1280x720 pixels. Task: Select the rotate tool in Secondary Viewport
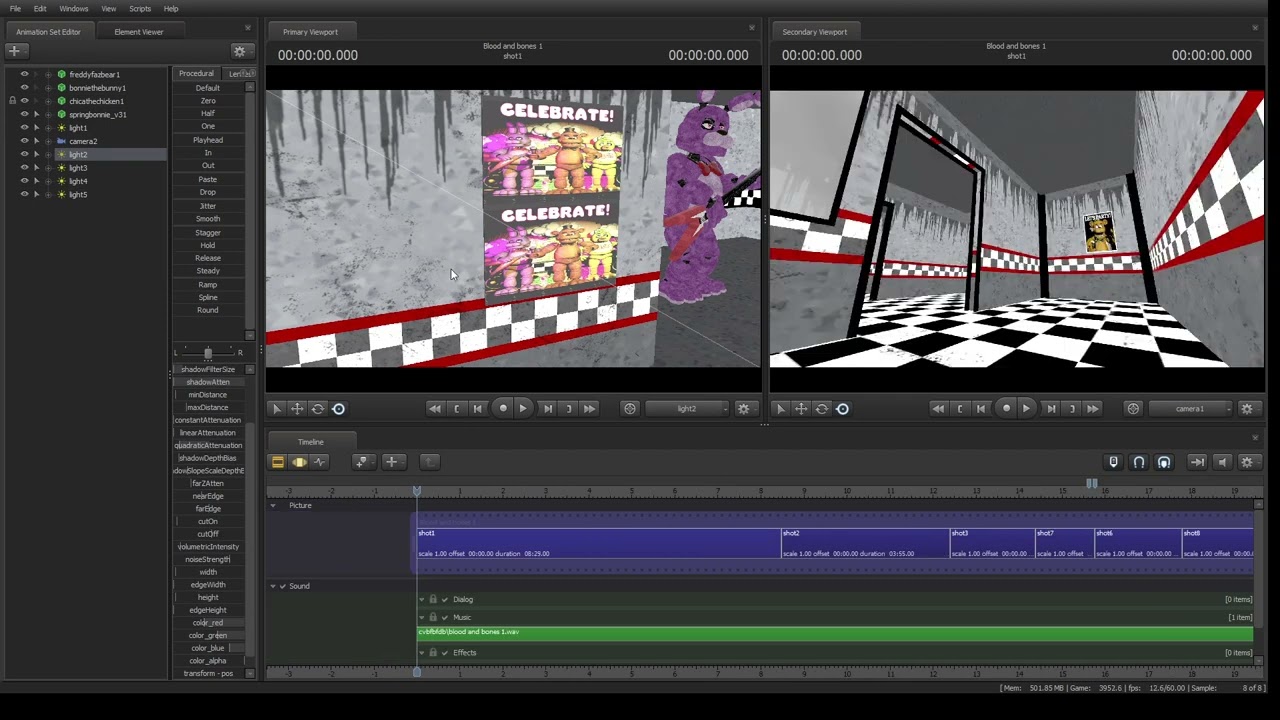pyautogui.click(x=822, y=408)
